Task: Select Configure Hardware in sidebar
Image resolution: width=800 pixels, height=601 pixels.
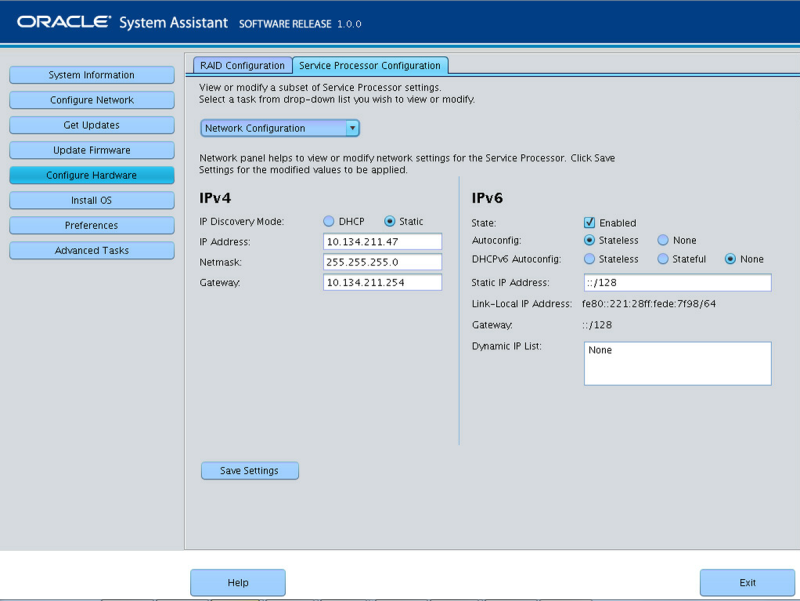Action: (x=92, y=175)
